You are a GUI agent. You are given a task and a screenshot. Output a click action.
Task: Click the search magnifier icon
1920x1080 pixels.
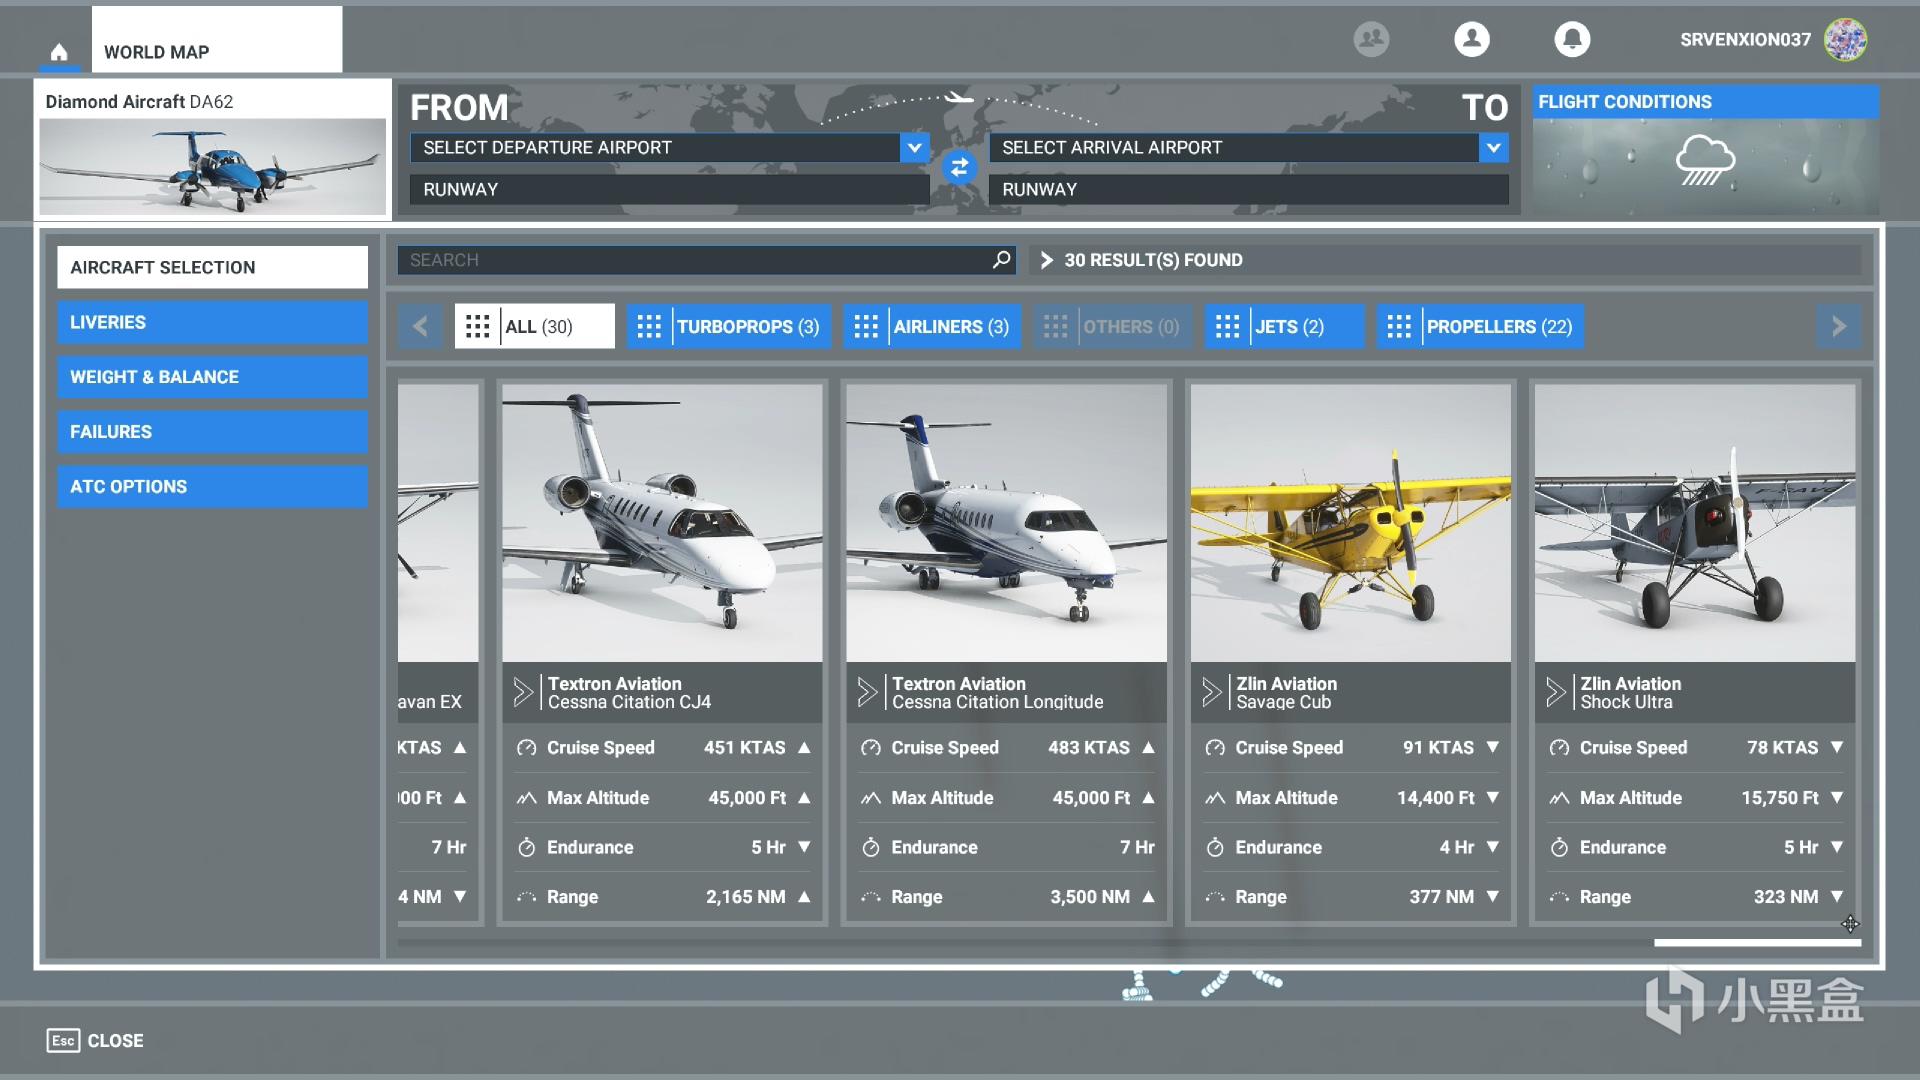tap(1001, 260)
